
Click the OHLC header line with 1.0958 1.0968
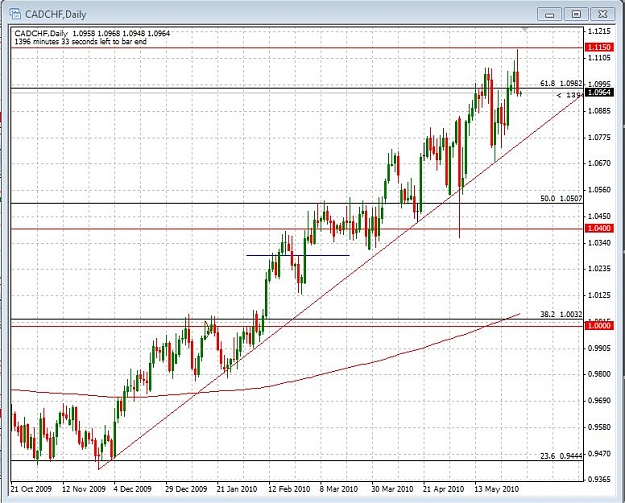(x=92, y=33)
